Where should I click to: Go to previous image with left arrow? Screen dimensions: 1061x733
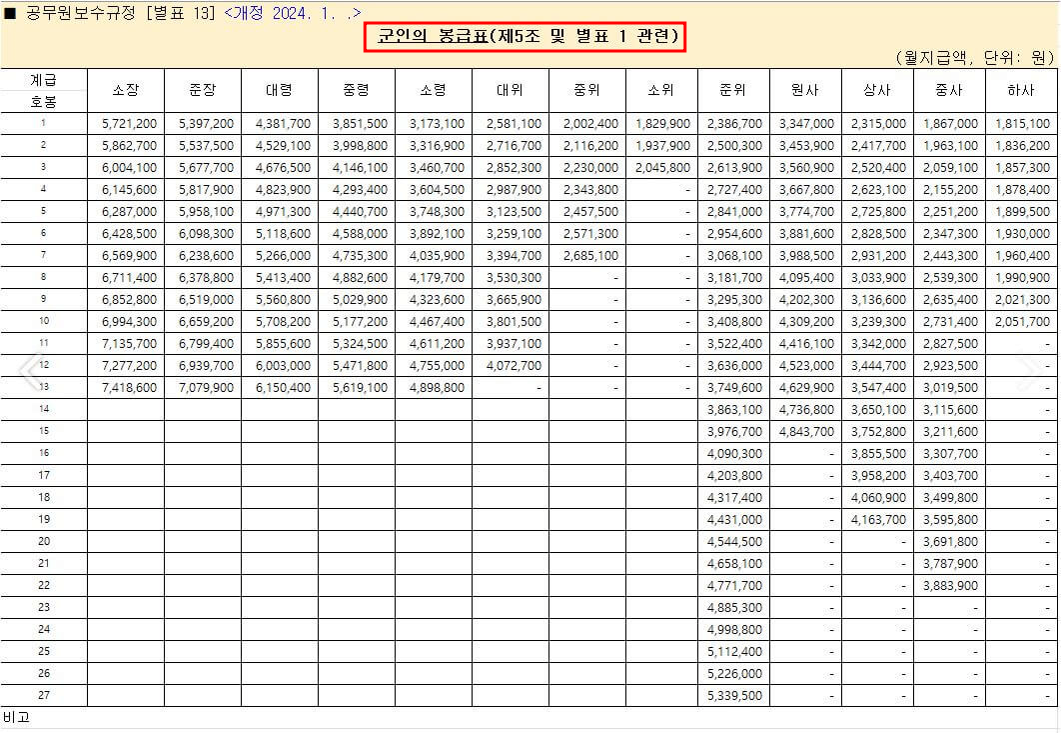click(30, 371)
